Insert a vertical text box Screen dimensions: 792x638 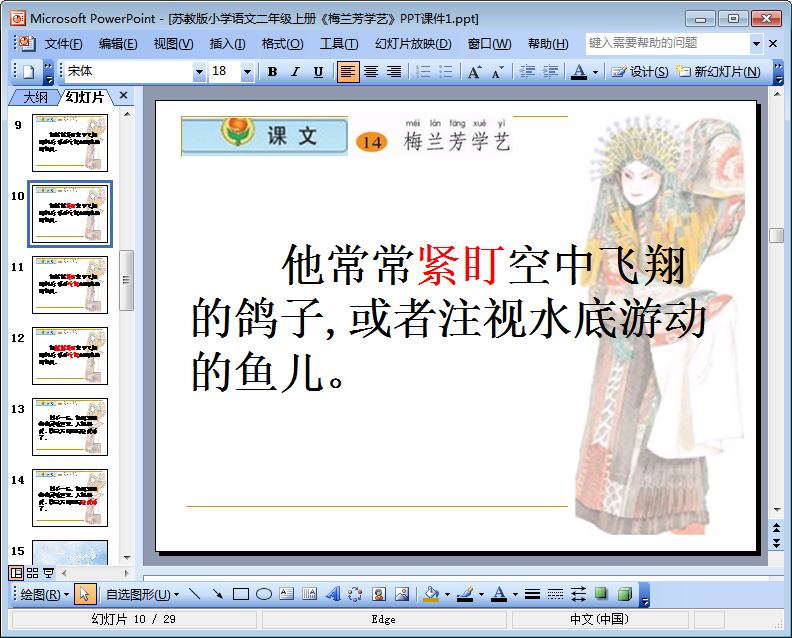[309, 594]
